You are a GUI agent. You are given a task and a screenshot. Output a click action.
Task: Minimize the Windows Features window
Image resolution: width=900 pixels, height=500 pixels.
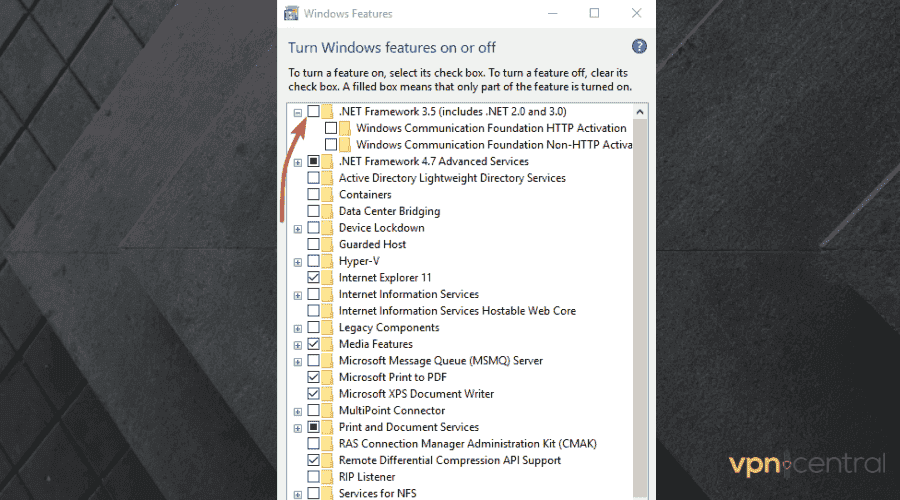tap(552, 13)
